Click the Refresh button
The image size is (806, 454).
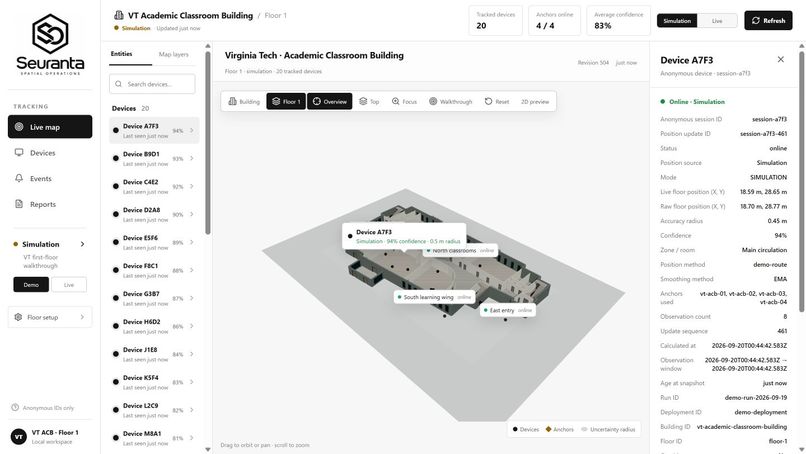(768, 21)
